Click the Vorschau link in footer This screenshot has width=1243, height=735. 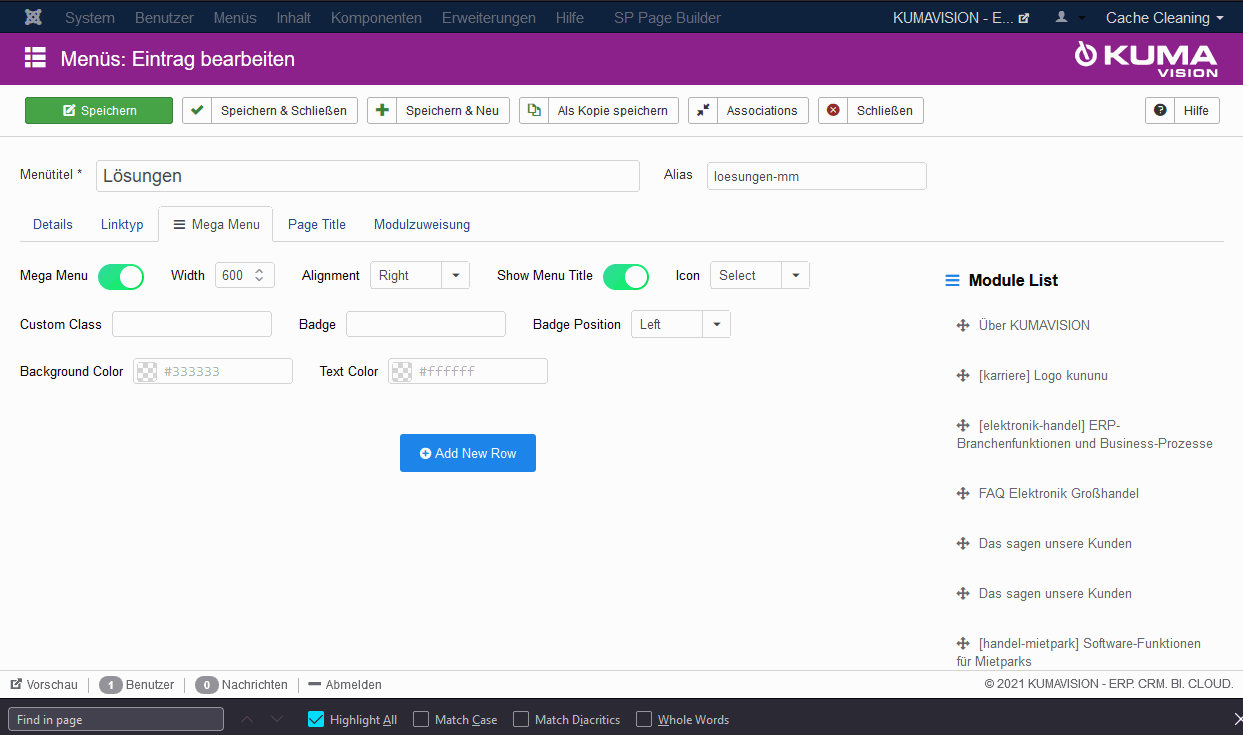pos(44,685)
